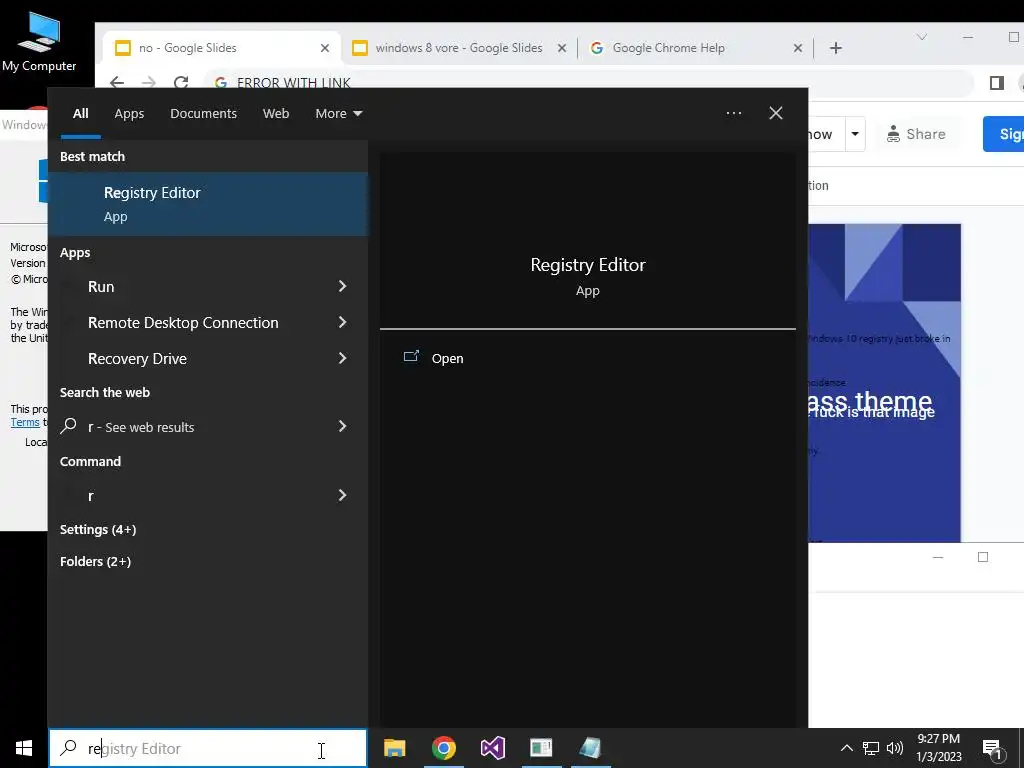Open the volume control in system tray
Viewport: 1024px width, 768px height.
(x=895, y=748)
